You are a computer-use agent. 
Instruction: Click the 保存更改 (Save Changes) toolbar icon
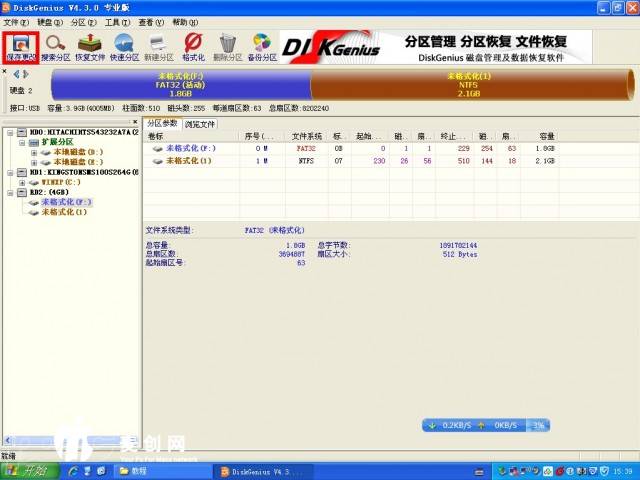(20, 46)
